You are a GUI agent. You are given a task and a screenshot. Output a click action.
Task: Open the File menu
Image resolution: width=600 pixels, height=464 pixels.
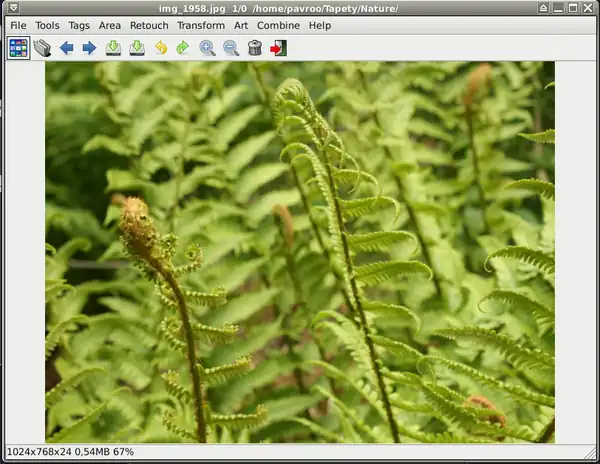18,25
